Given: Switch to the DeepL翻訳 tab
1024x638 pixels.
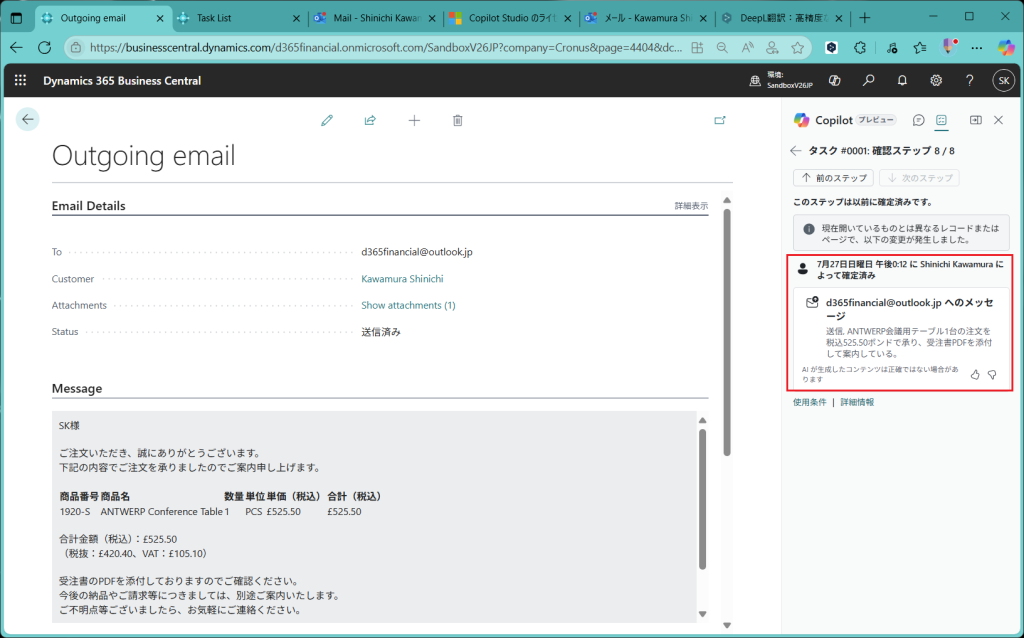Looking at the screenshot, I should (x=783, y=18).
